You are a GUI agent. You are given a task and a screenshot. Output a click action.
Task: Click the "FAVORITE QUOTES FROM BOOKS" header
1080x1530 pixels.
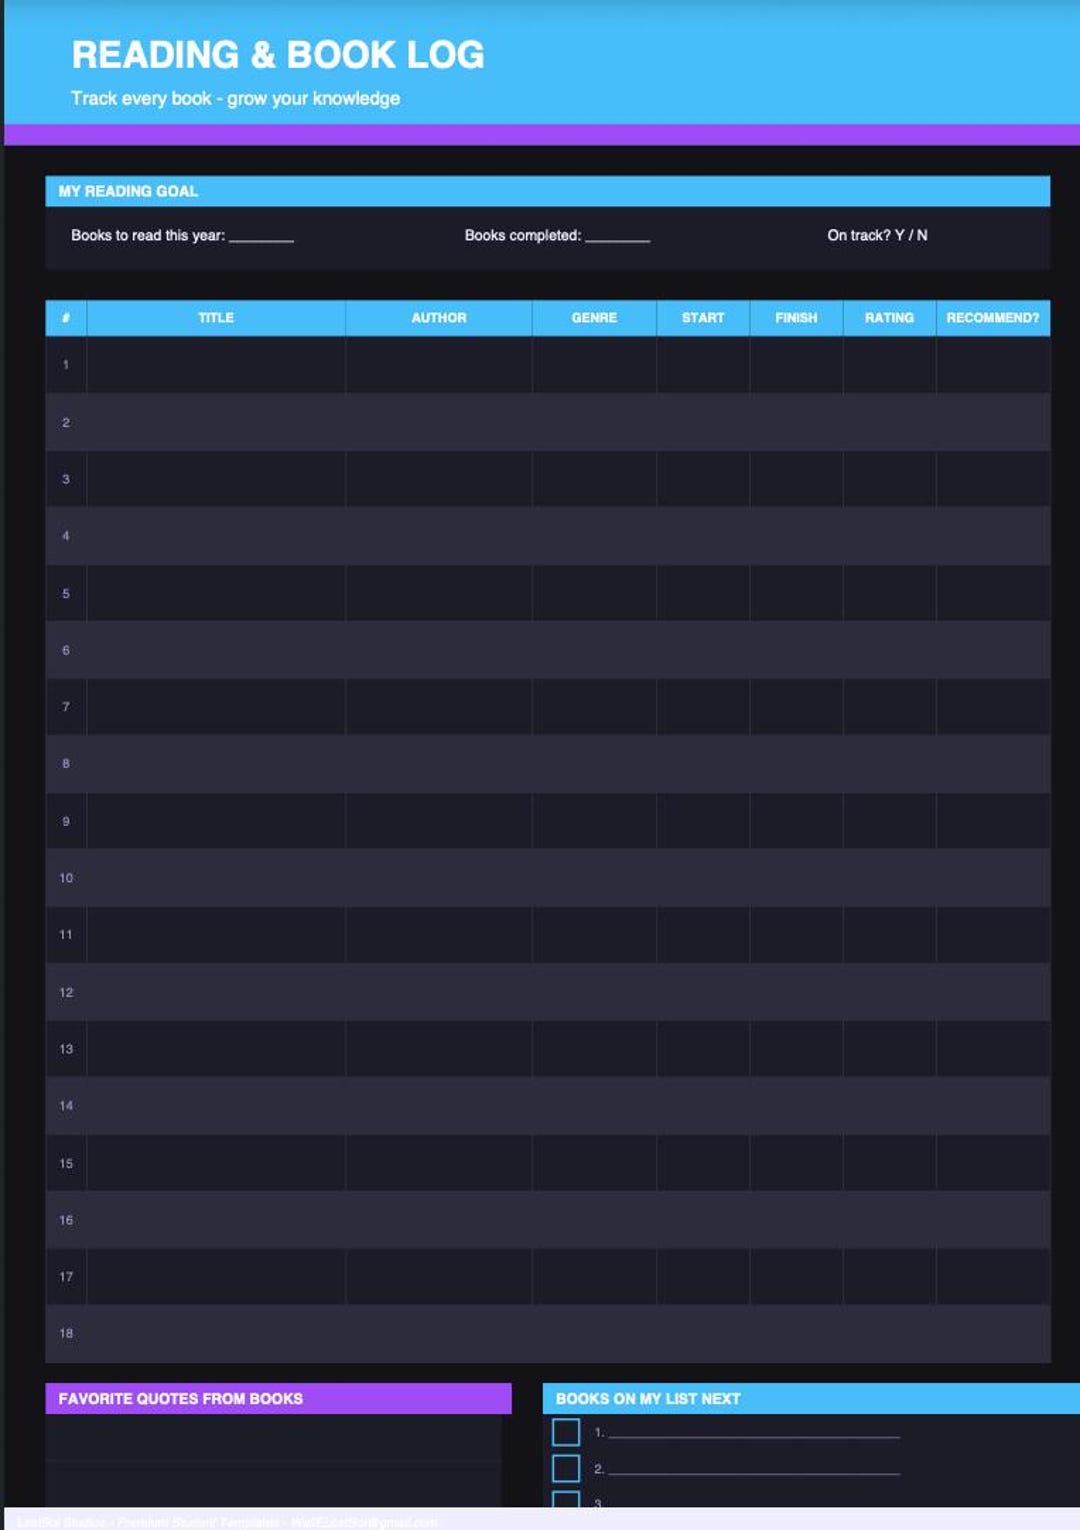279,1398
